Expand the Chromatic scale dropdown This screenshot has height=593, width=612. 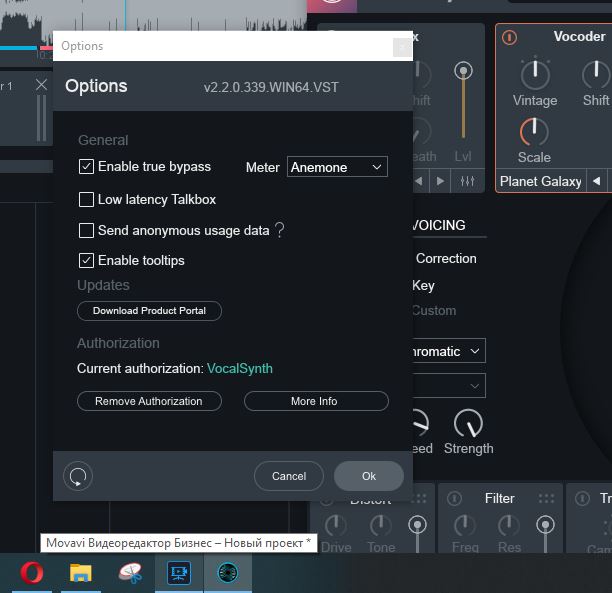click(445, 351)
